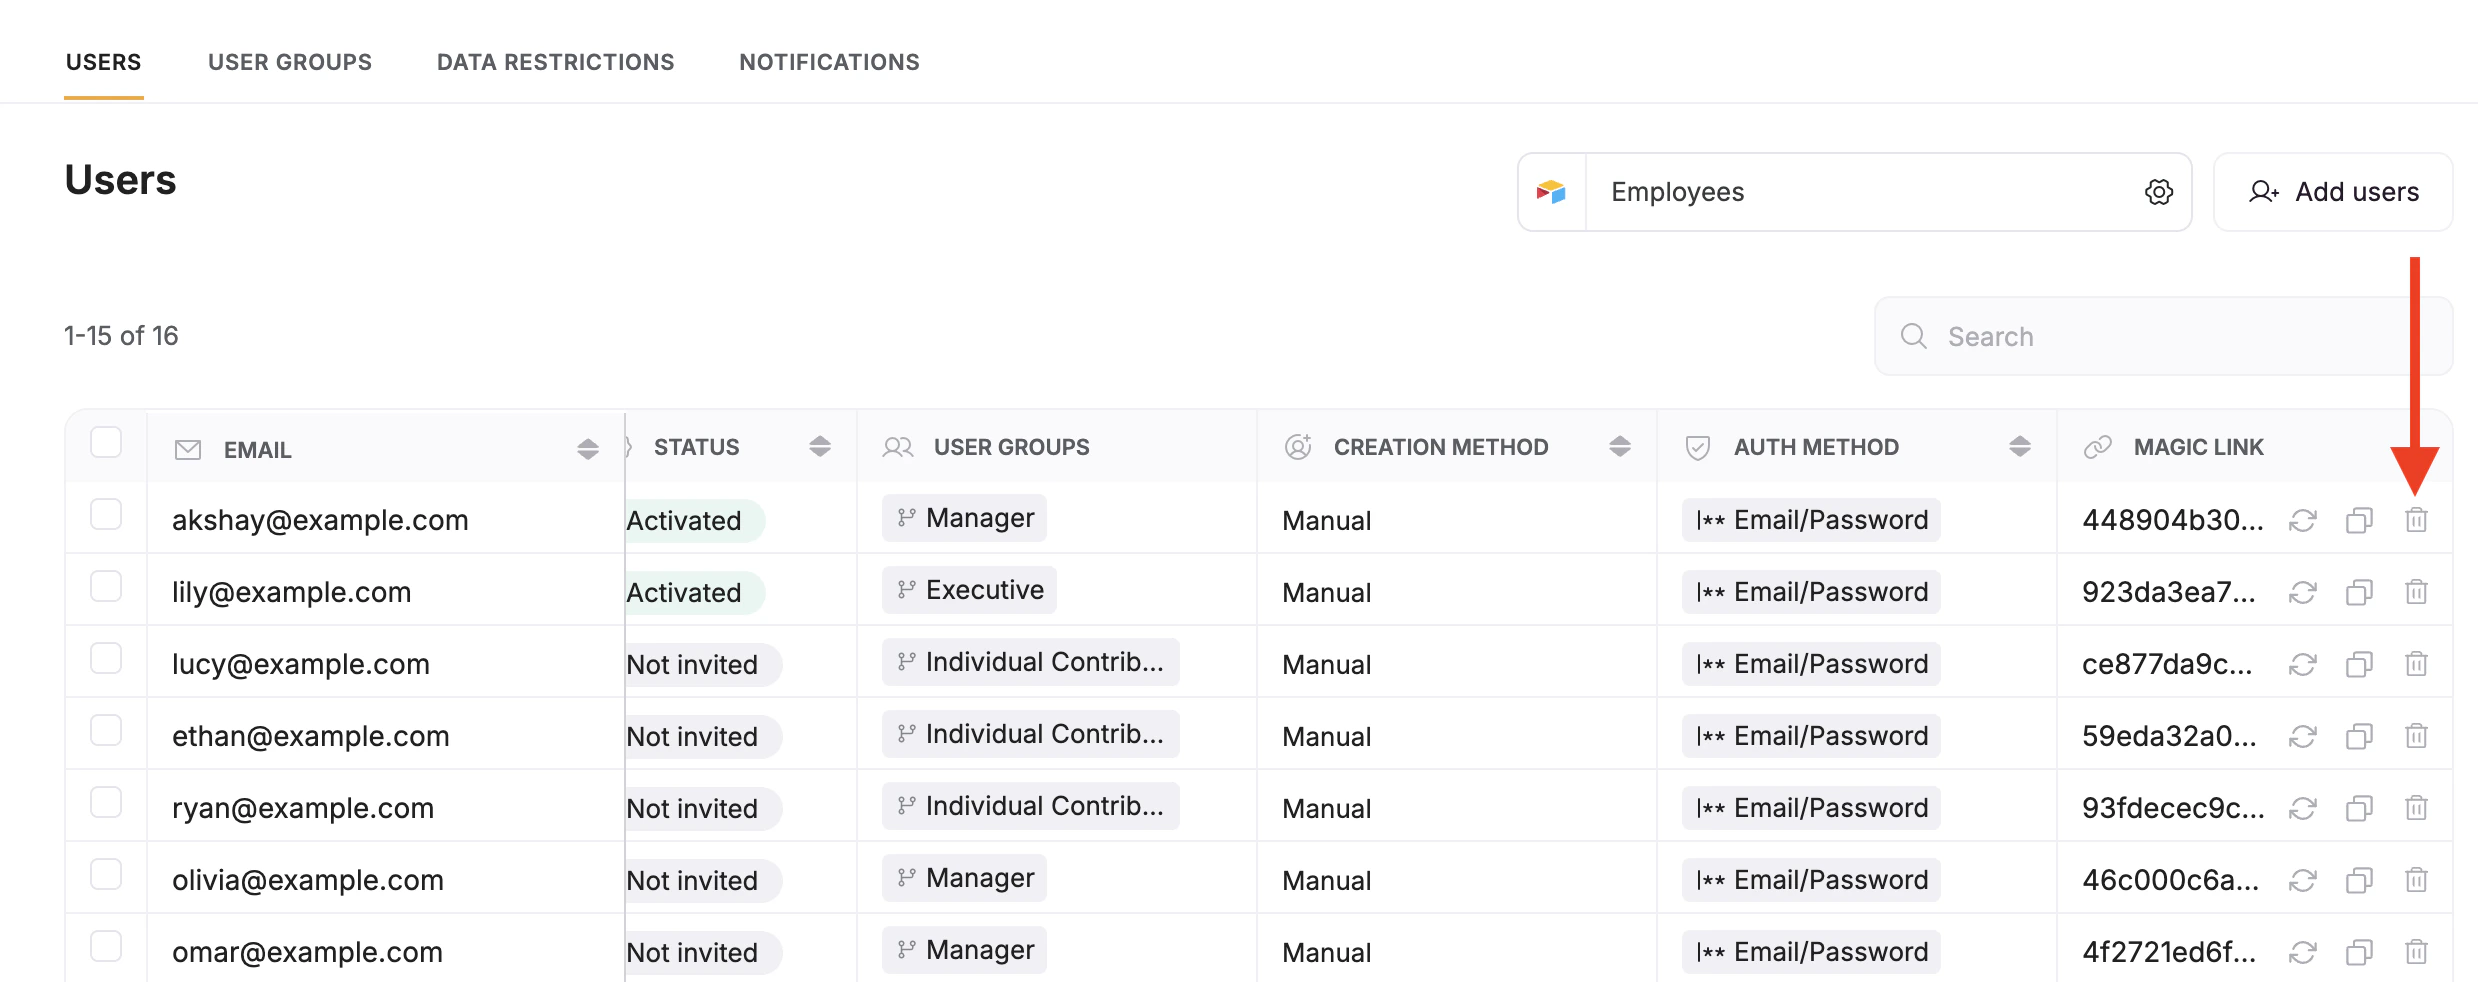Open the Data Restrictions tab
The width and height of the screenshot is (2478, 982).
556,62
